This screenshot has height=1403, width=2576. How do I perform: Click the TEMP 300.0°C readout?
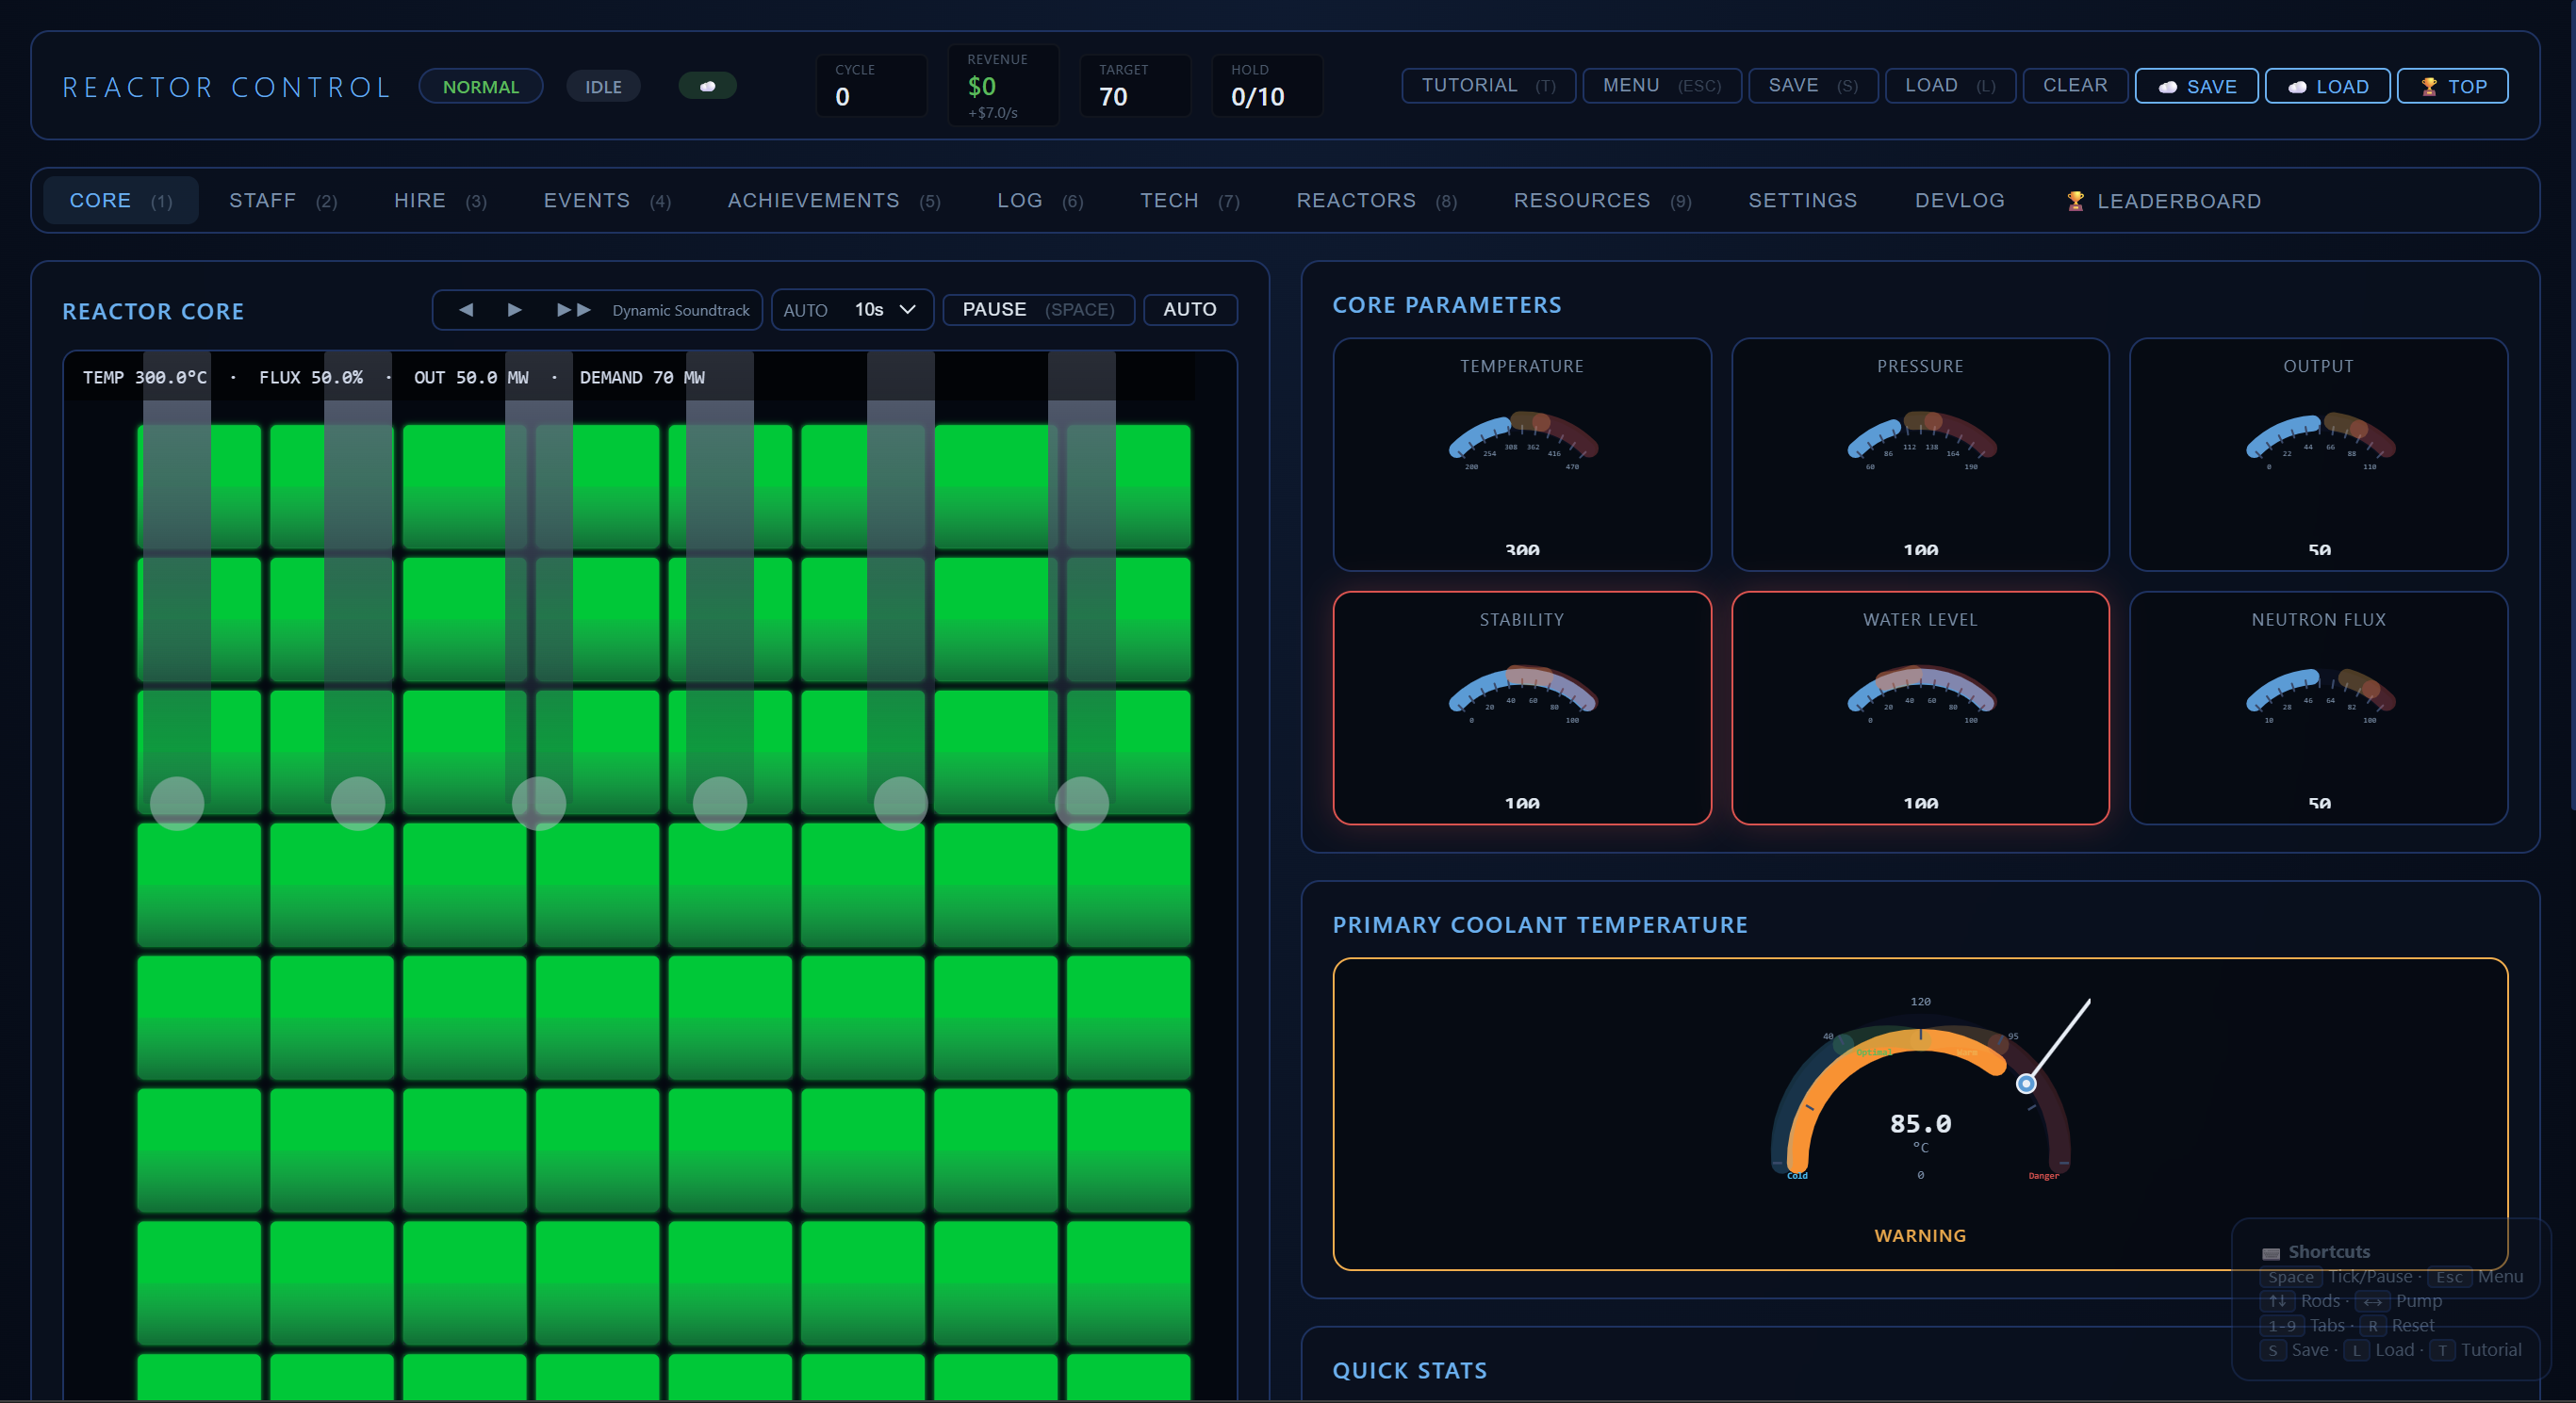click(x=145, y=377)
